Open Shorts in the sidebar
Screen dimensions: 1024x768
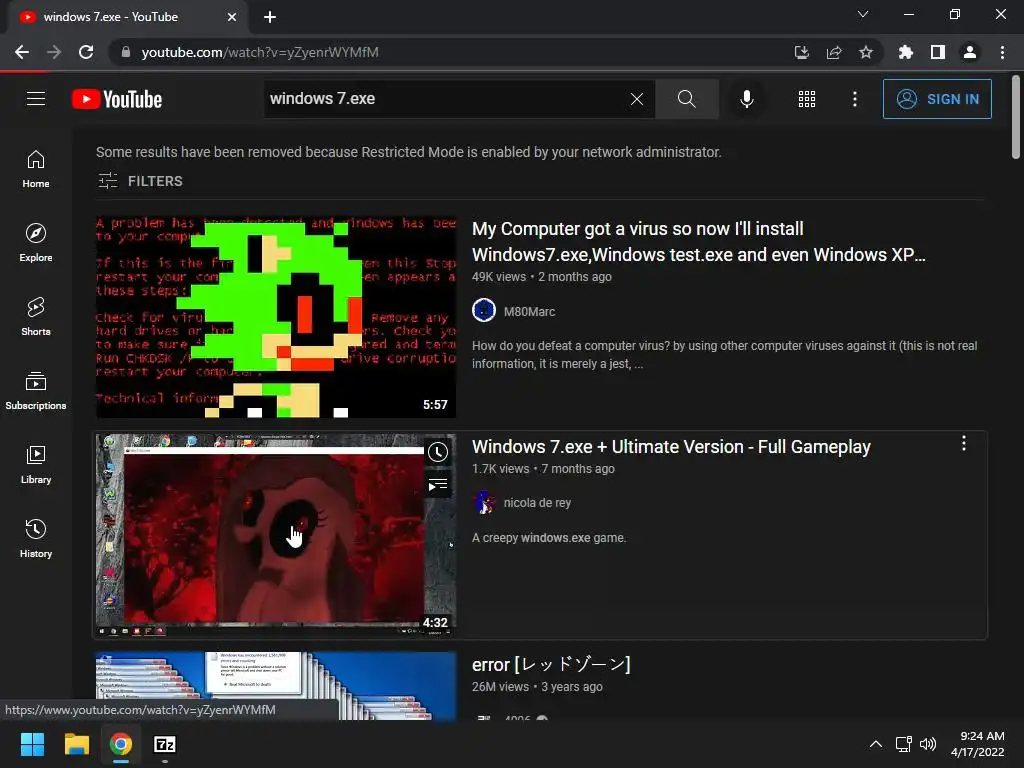click(x=36, y=317)
